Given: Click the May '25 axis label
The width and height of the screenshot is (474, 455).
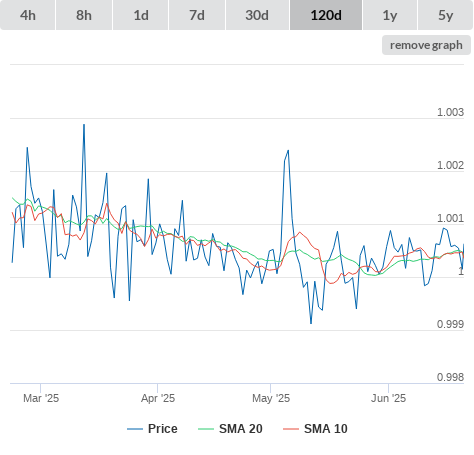Looking at the screenshot, I should tap(271, 398).
